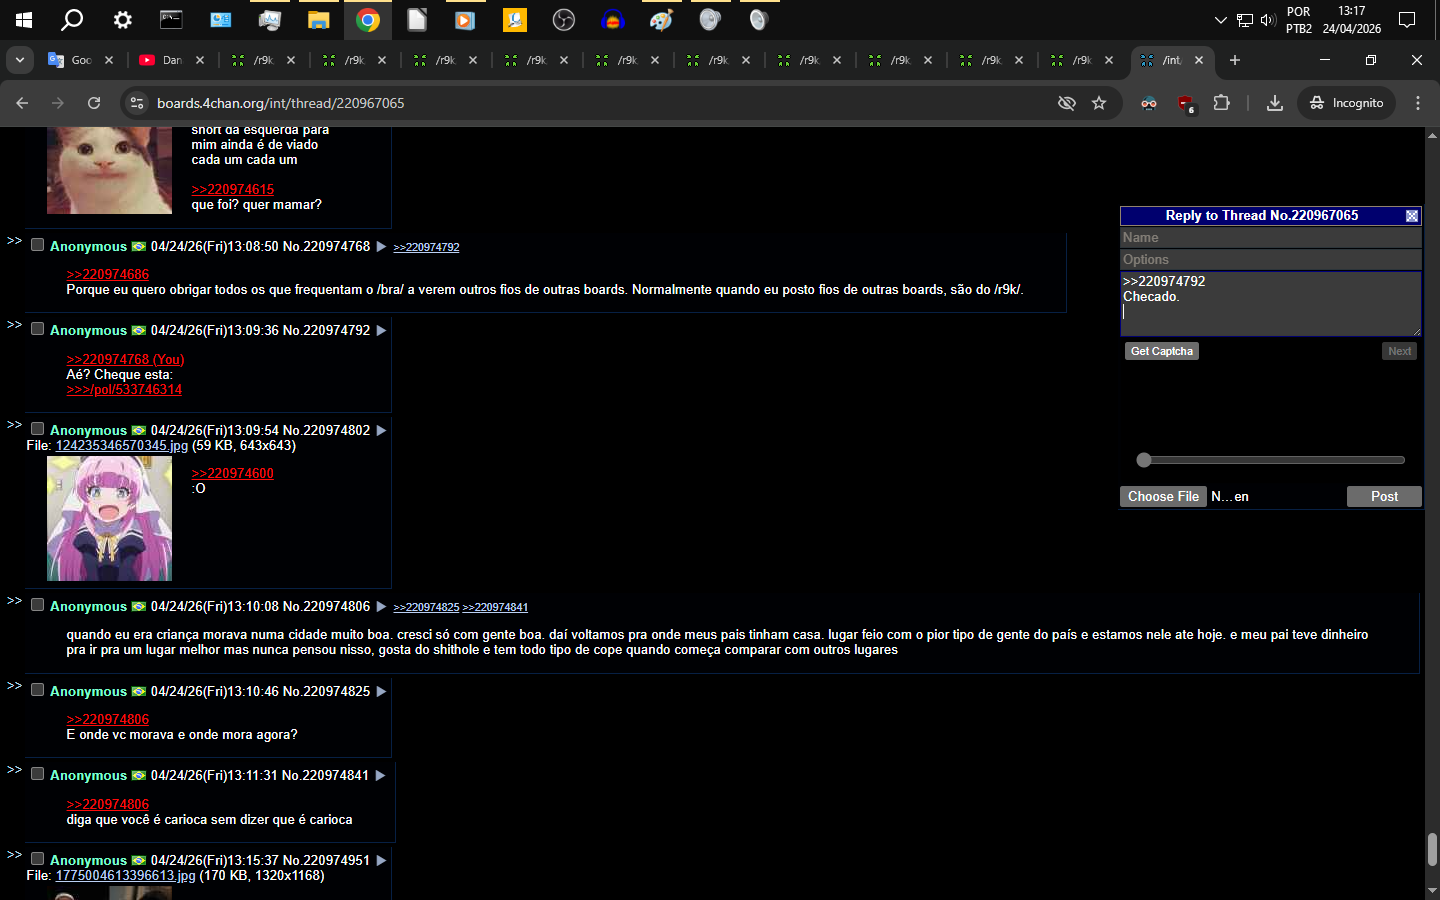1440x900 pixels.
Task: Hide post No.220974806 using its >> button
Action: (14, 601)
